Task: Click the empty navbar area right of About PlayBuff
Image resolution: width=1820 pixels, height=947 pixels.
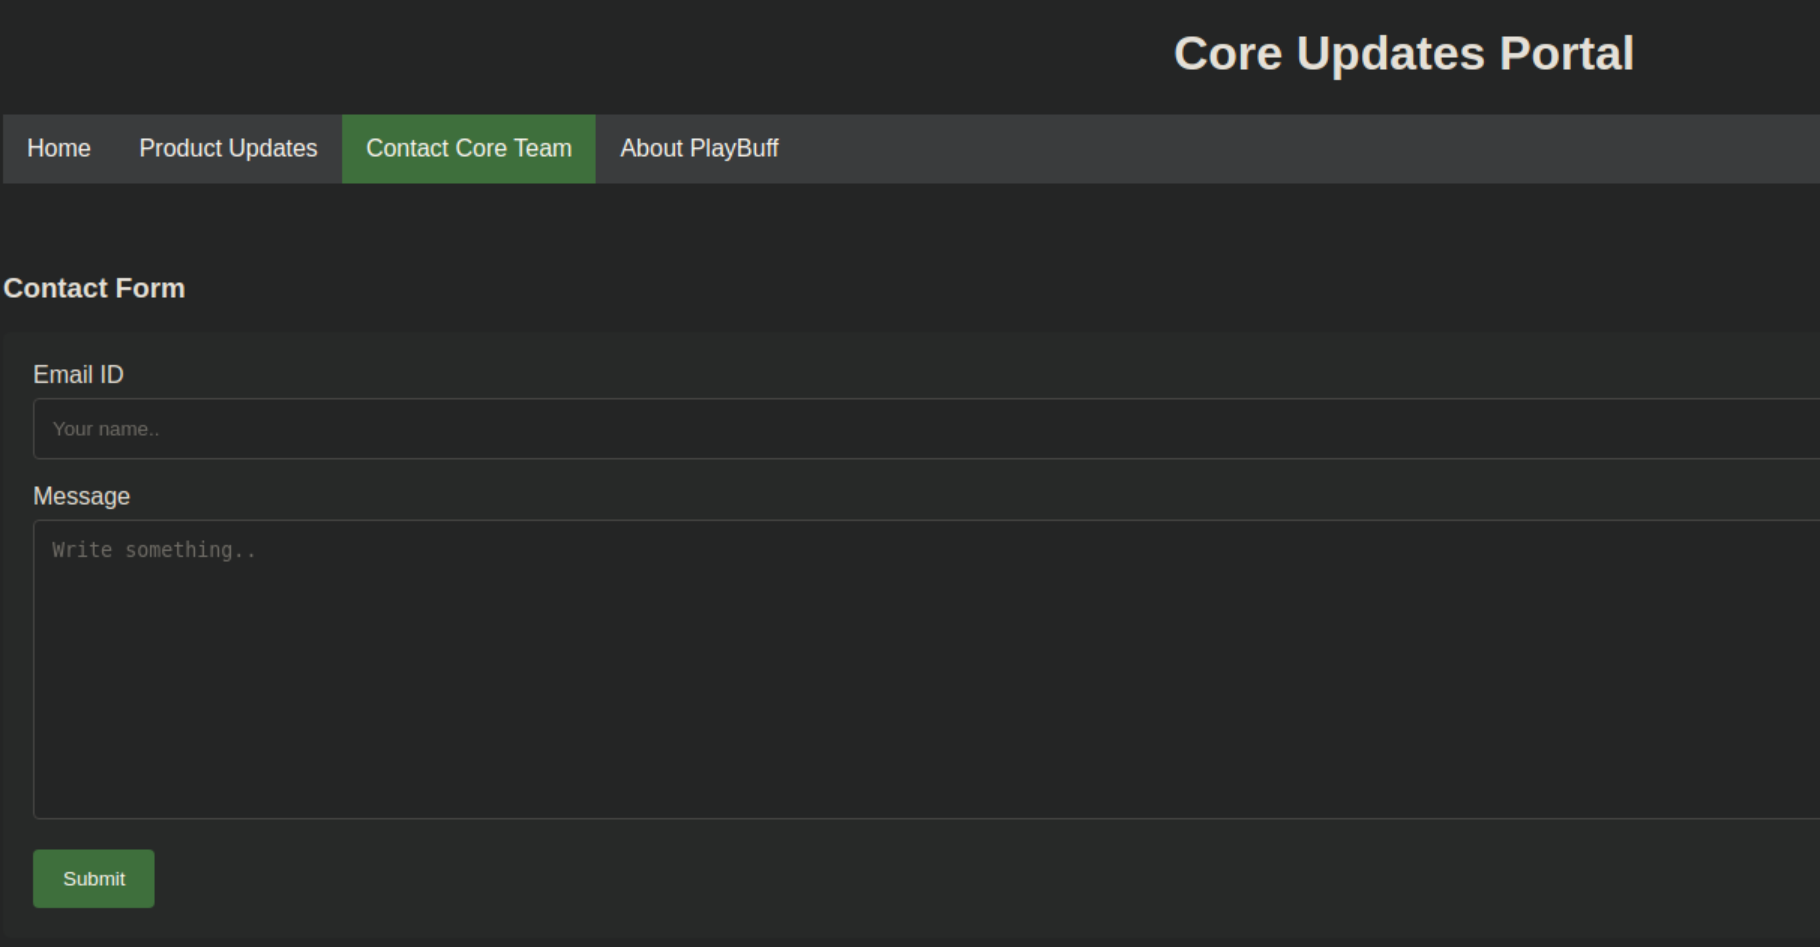Action: coord(1300,149)
